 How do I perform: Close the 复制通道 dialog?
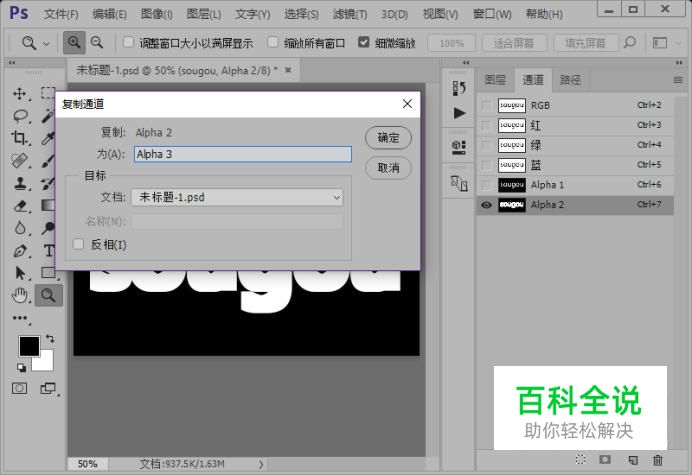(x=407, y=104)
